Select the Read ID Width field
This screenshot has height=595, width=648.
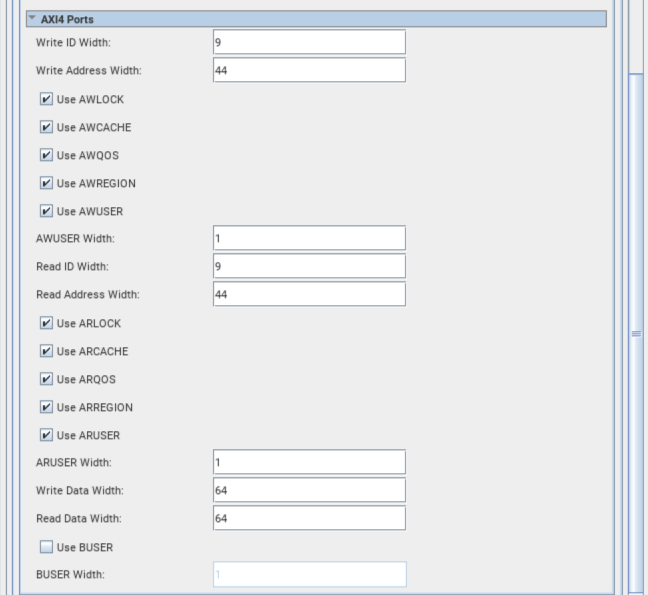coord(309,266)
